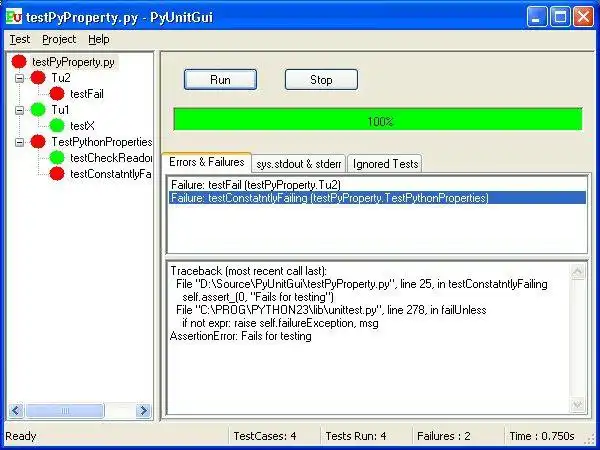Click the green dot for testCheckReadonly

click(x=57, y=158)
